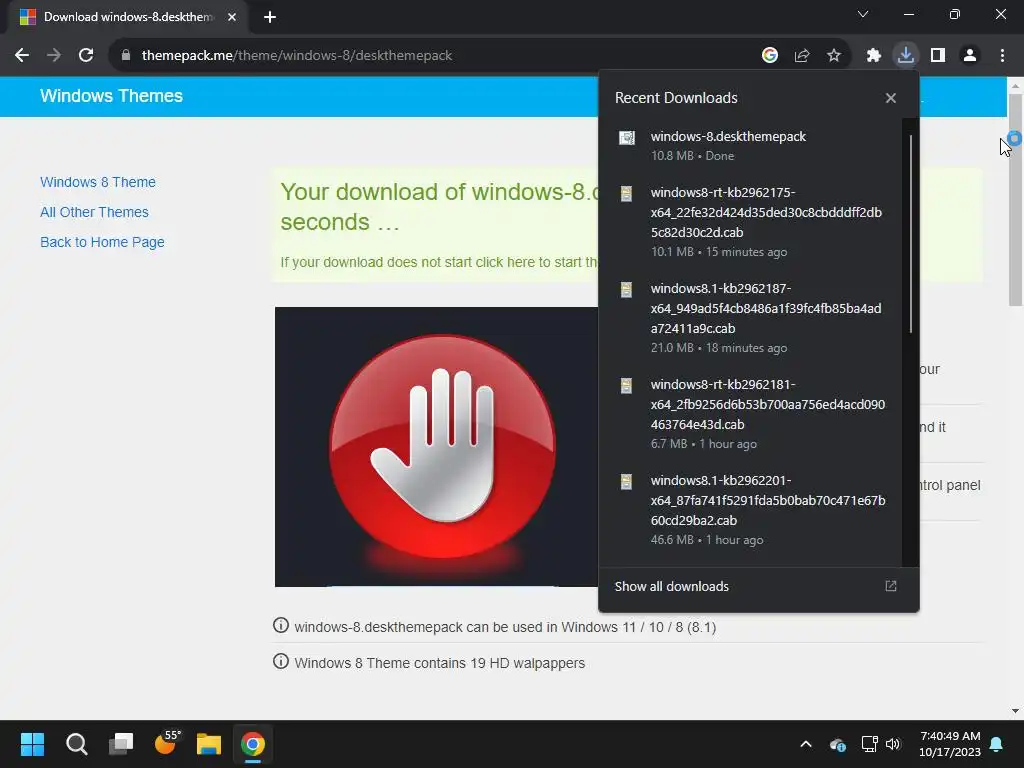Open the volume speaker tray icon
The width and height of the screenshot is (1024, 768).
click(x=893, y=744)
